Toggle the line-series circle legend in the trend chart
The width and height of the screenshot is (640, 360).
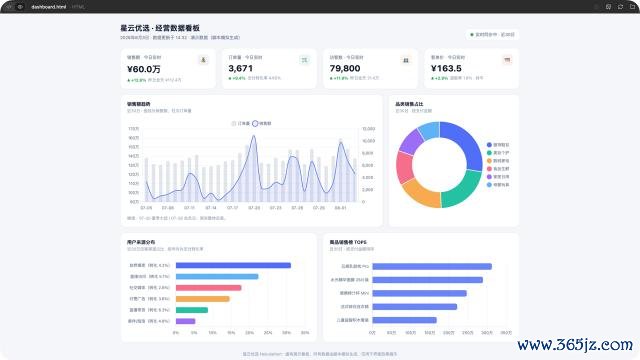(262, 123)
